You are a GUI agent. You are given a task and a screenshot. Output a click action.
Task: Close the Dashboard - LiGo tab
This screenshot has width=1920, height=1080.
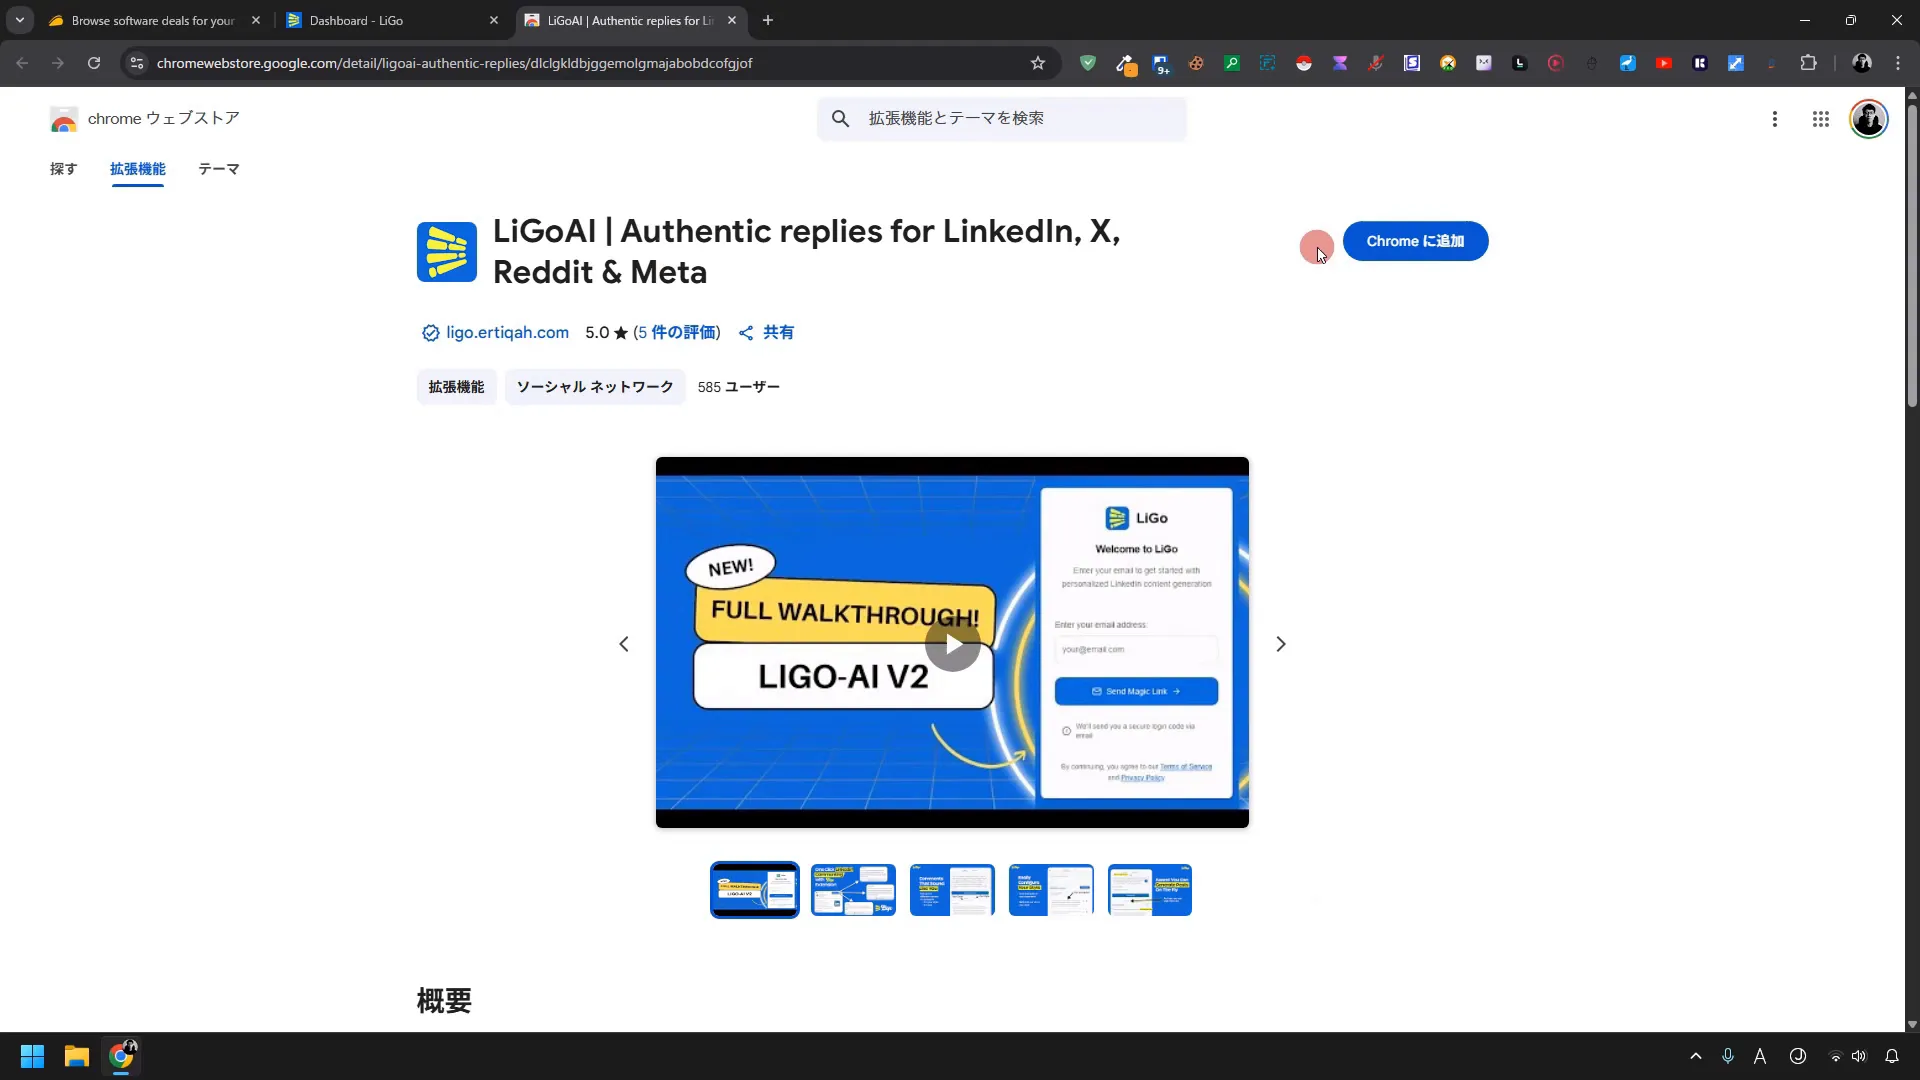(494, 20)
